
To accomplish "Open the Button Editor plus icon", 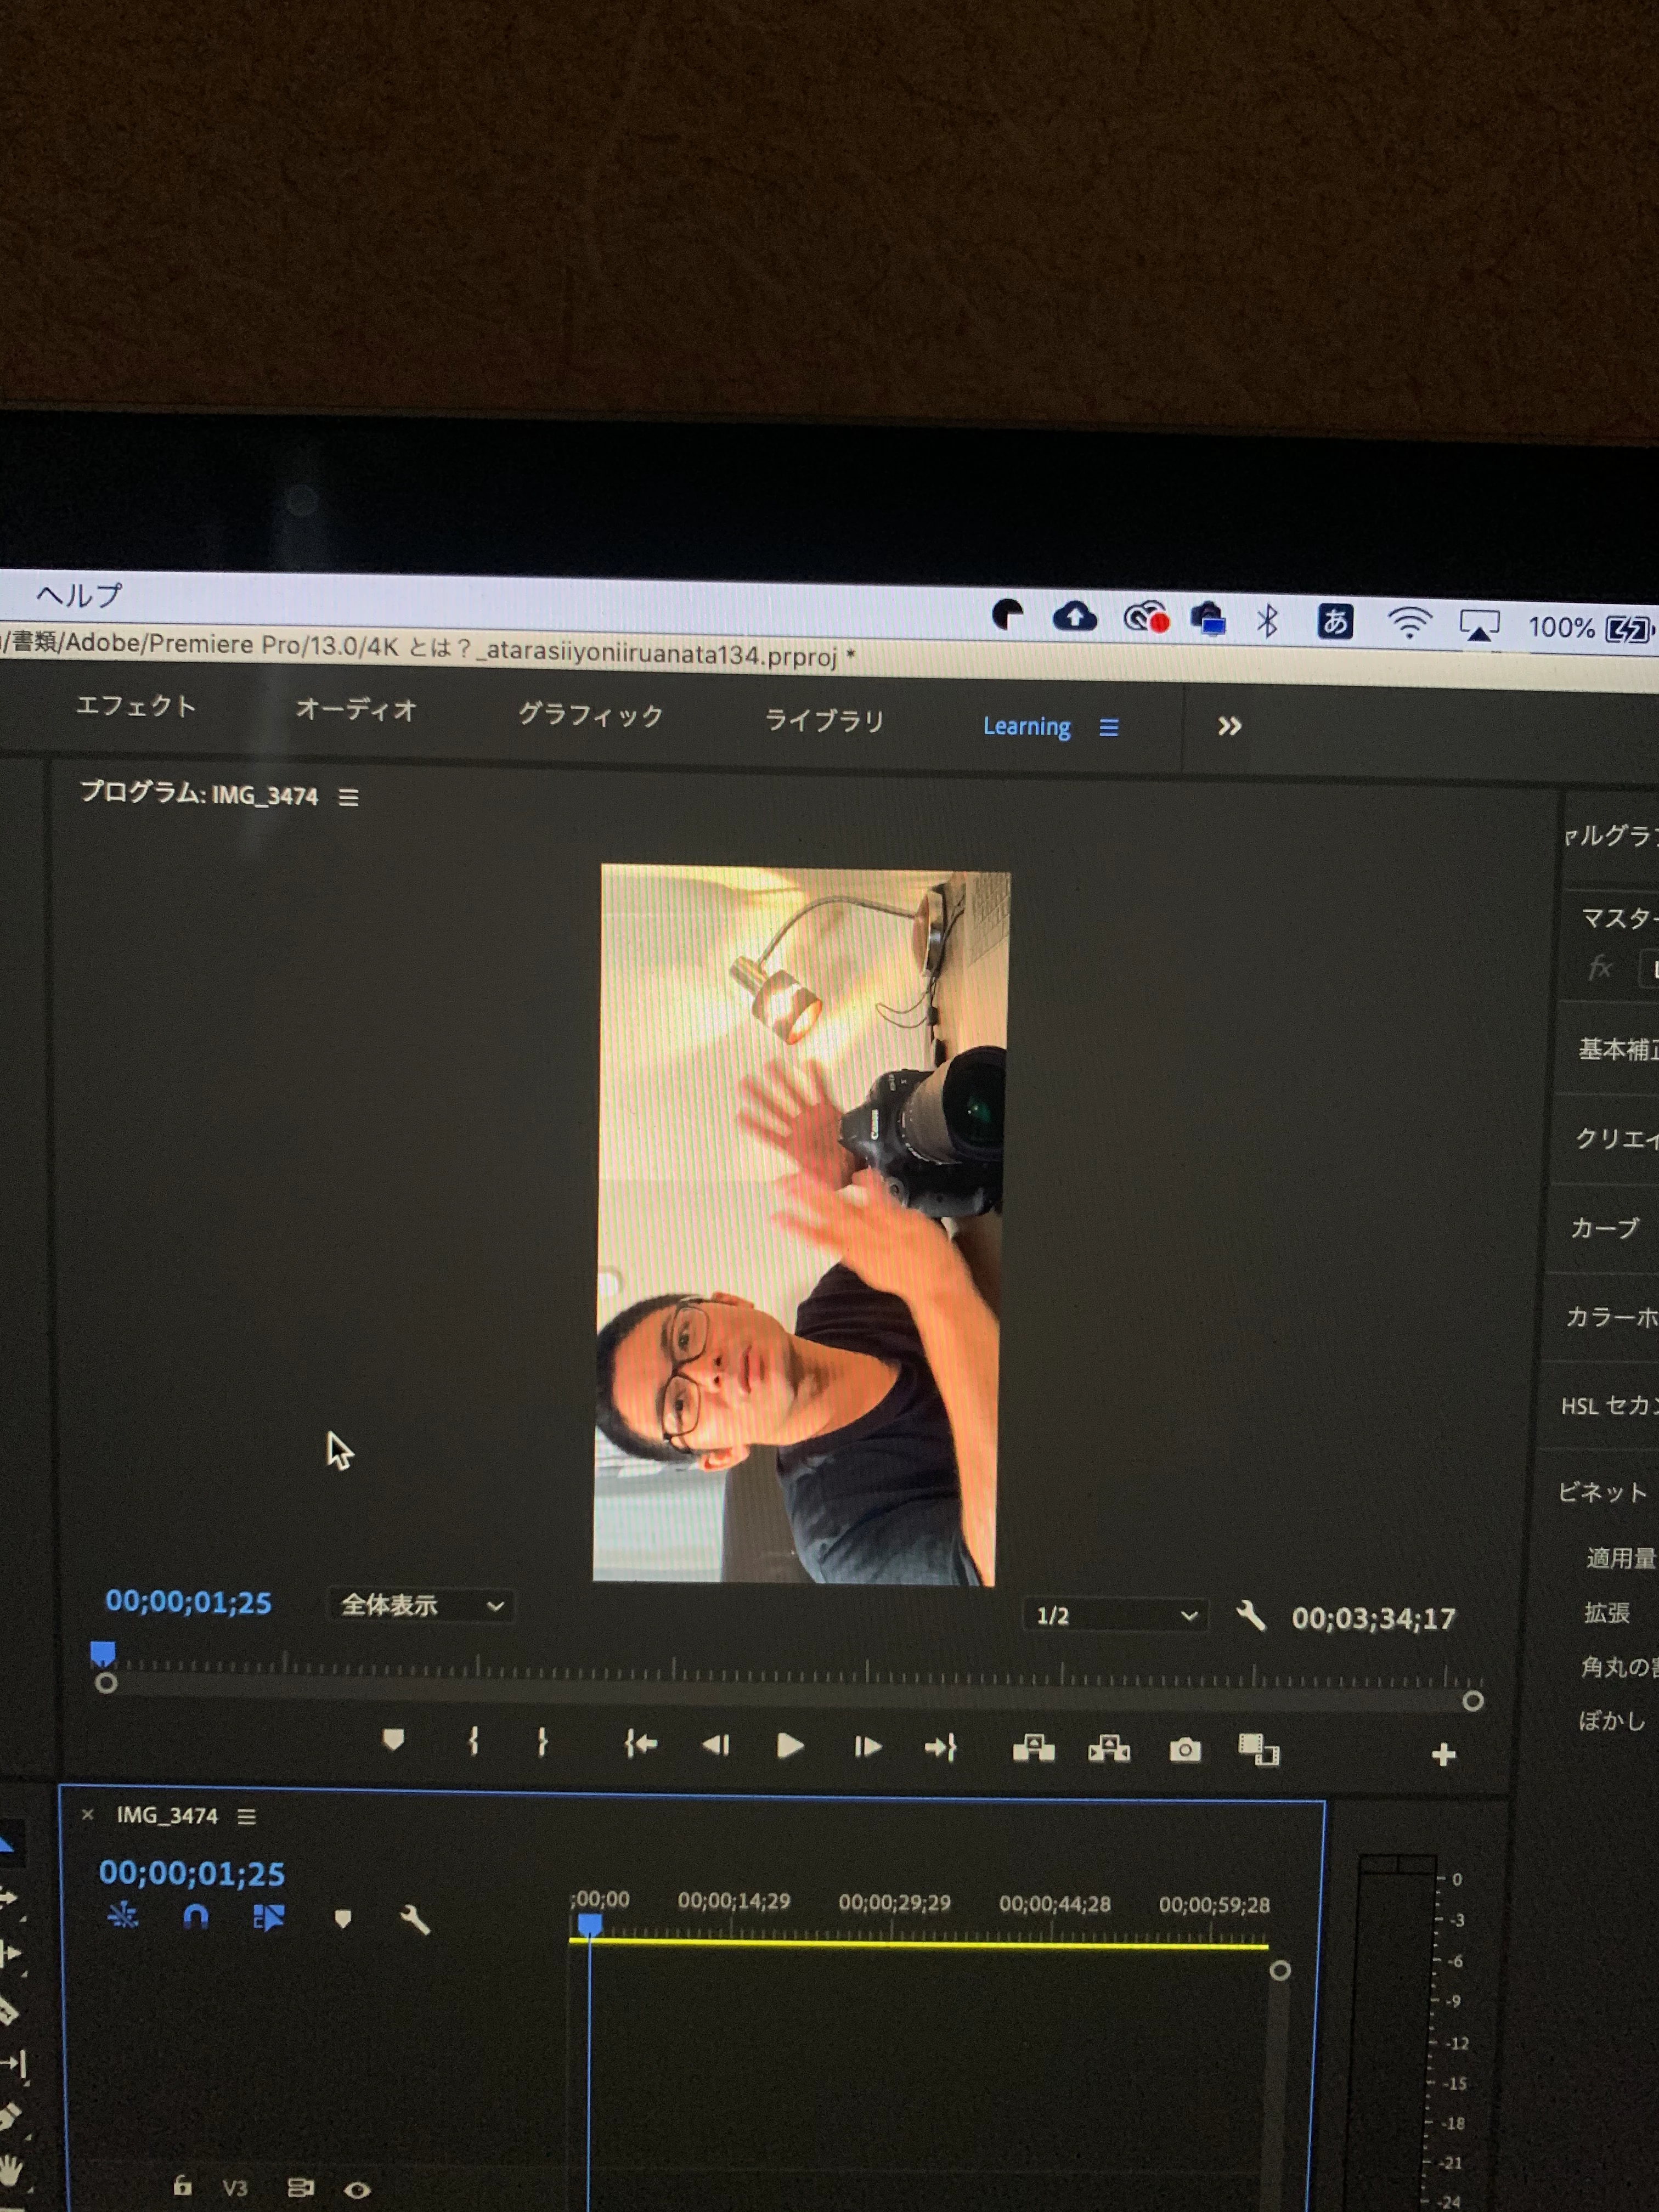I will coord(1443,1754).
